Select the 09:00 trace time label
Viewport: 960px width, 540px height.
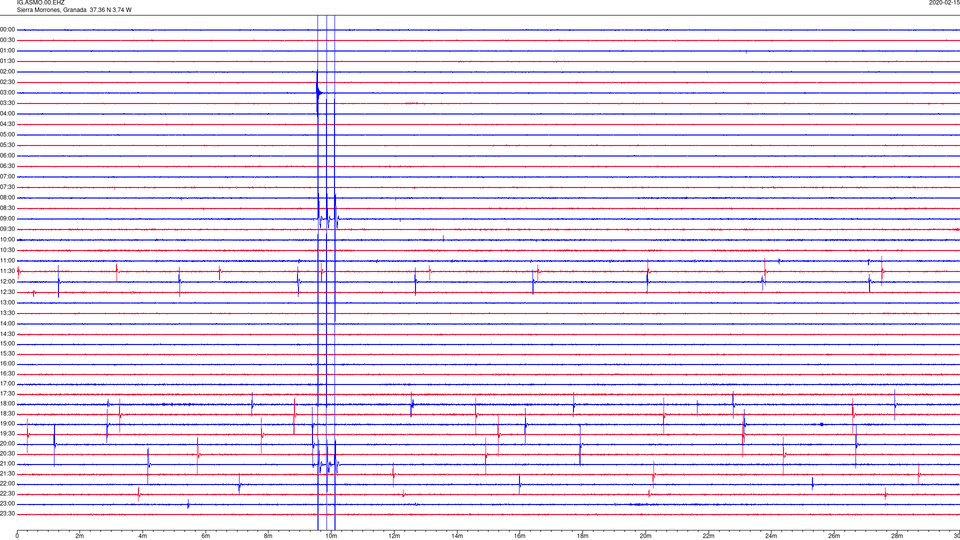(7, 219)
